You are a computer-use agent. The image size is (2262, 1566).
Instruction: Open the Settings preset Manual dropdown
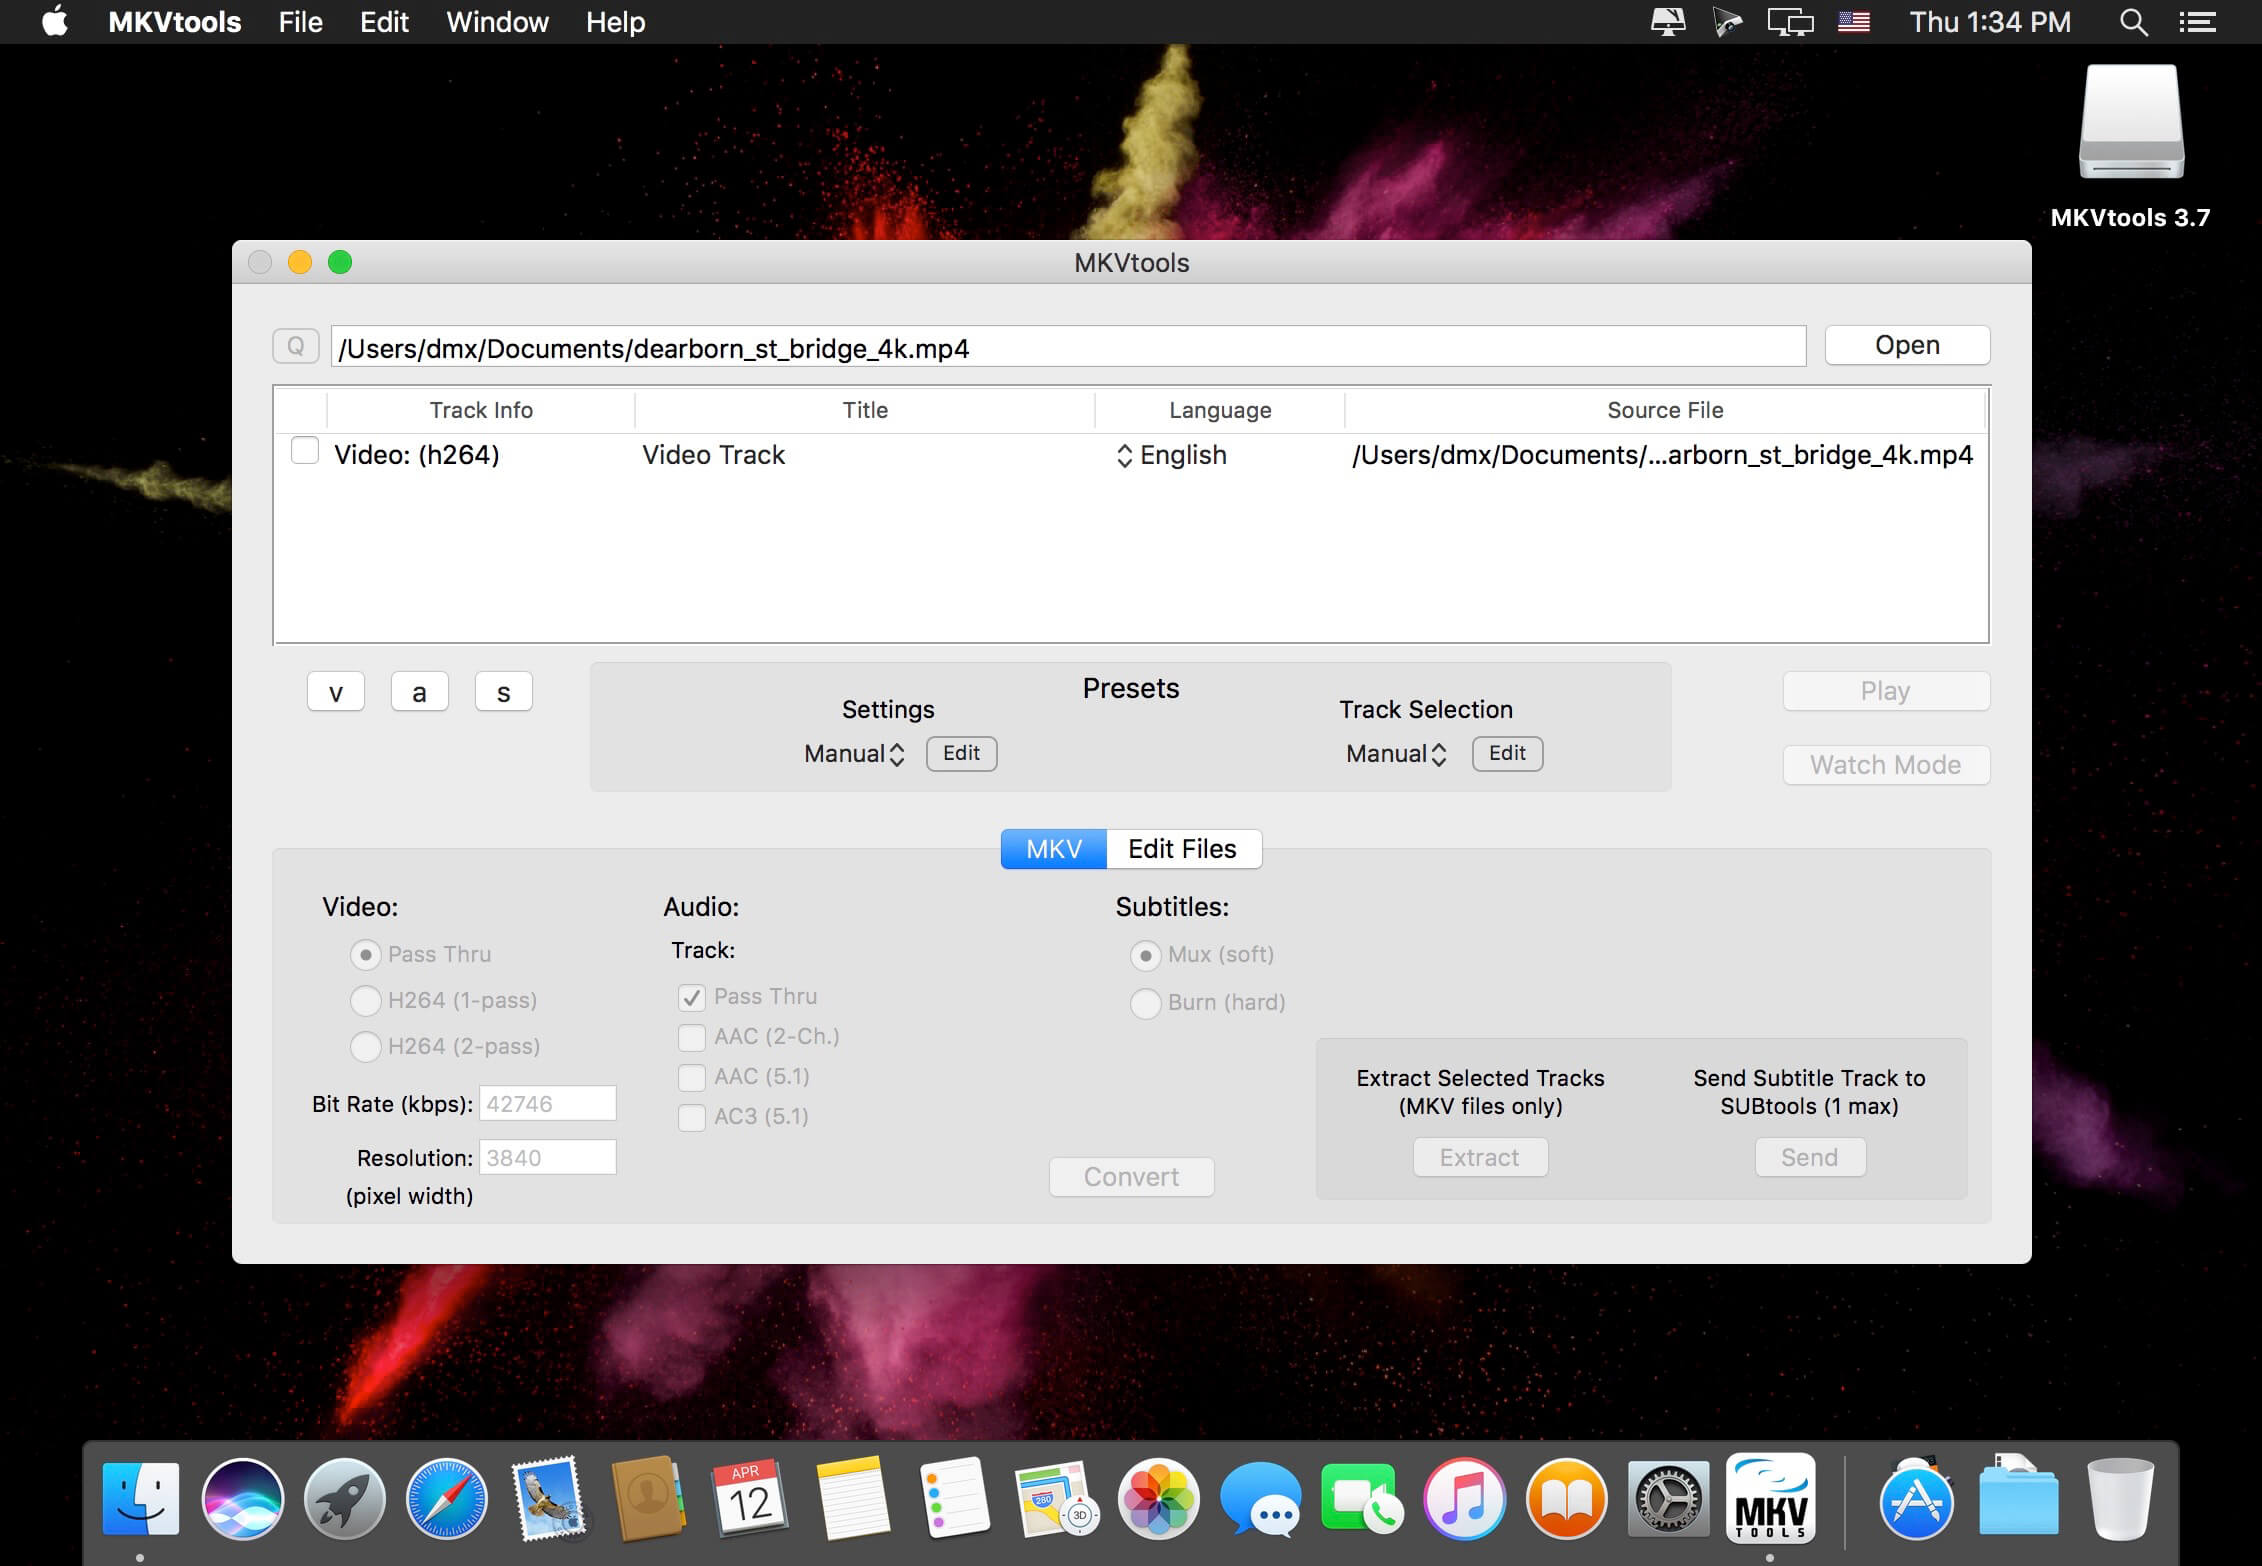pos(855,754)
